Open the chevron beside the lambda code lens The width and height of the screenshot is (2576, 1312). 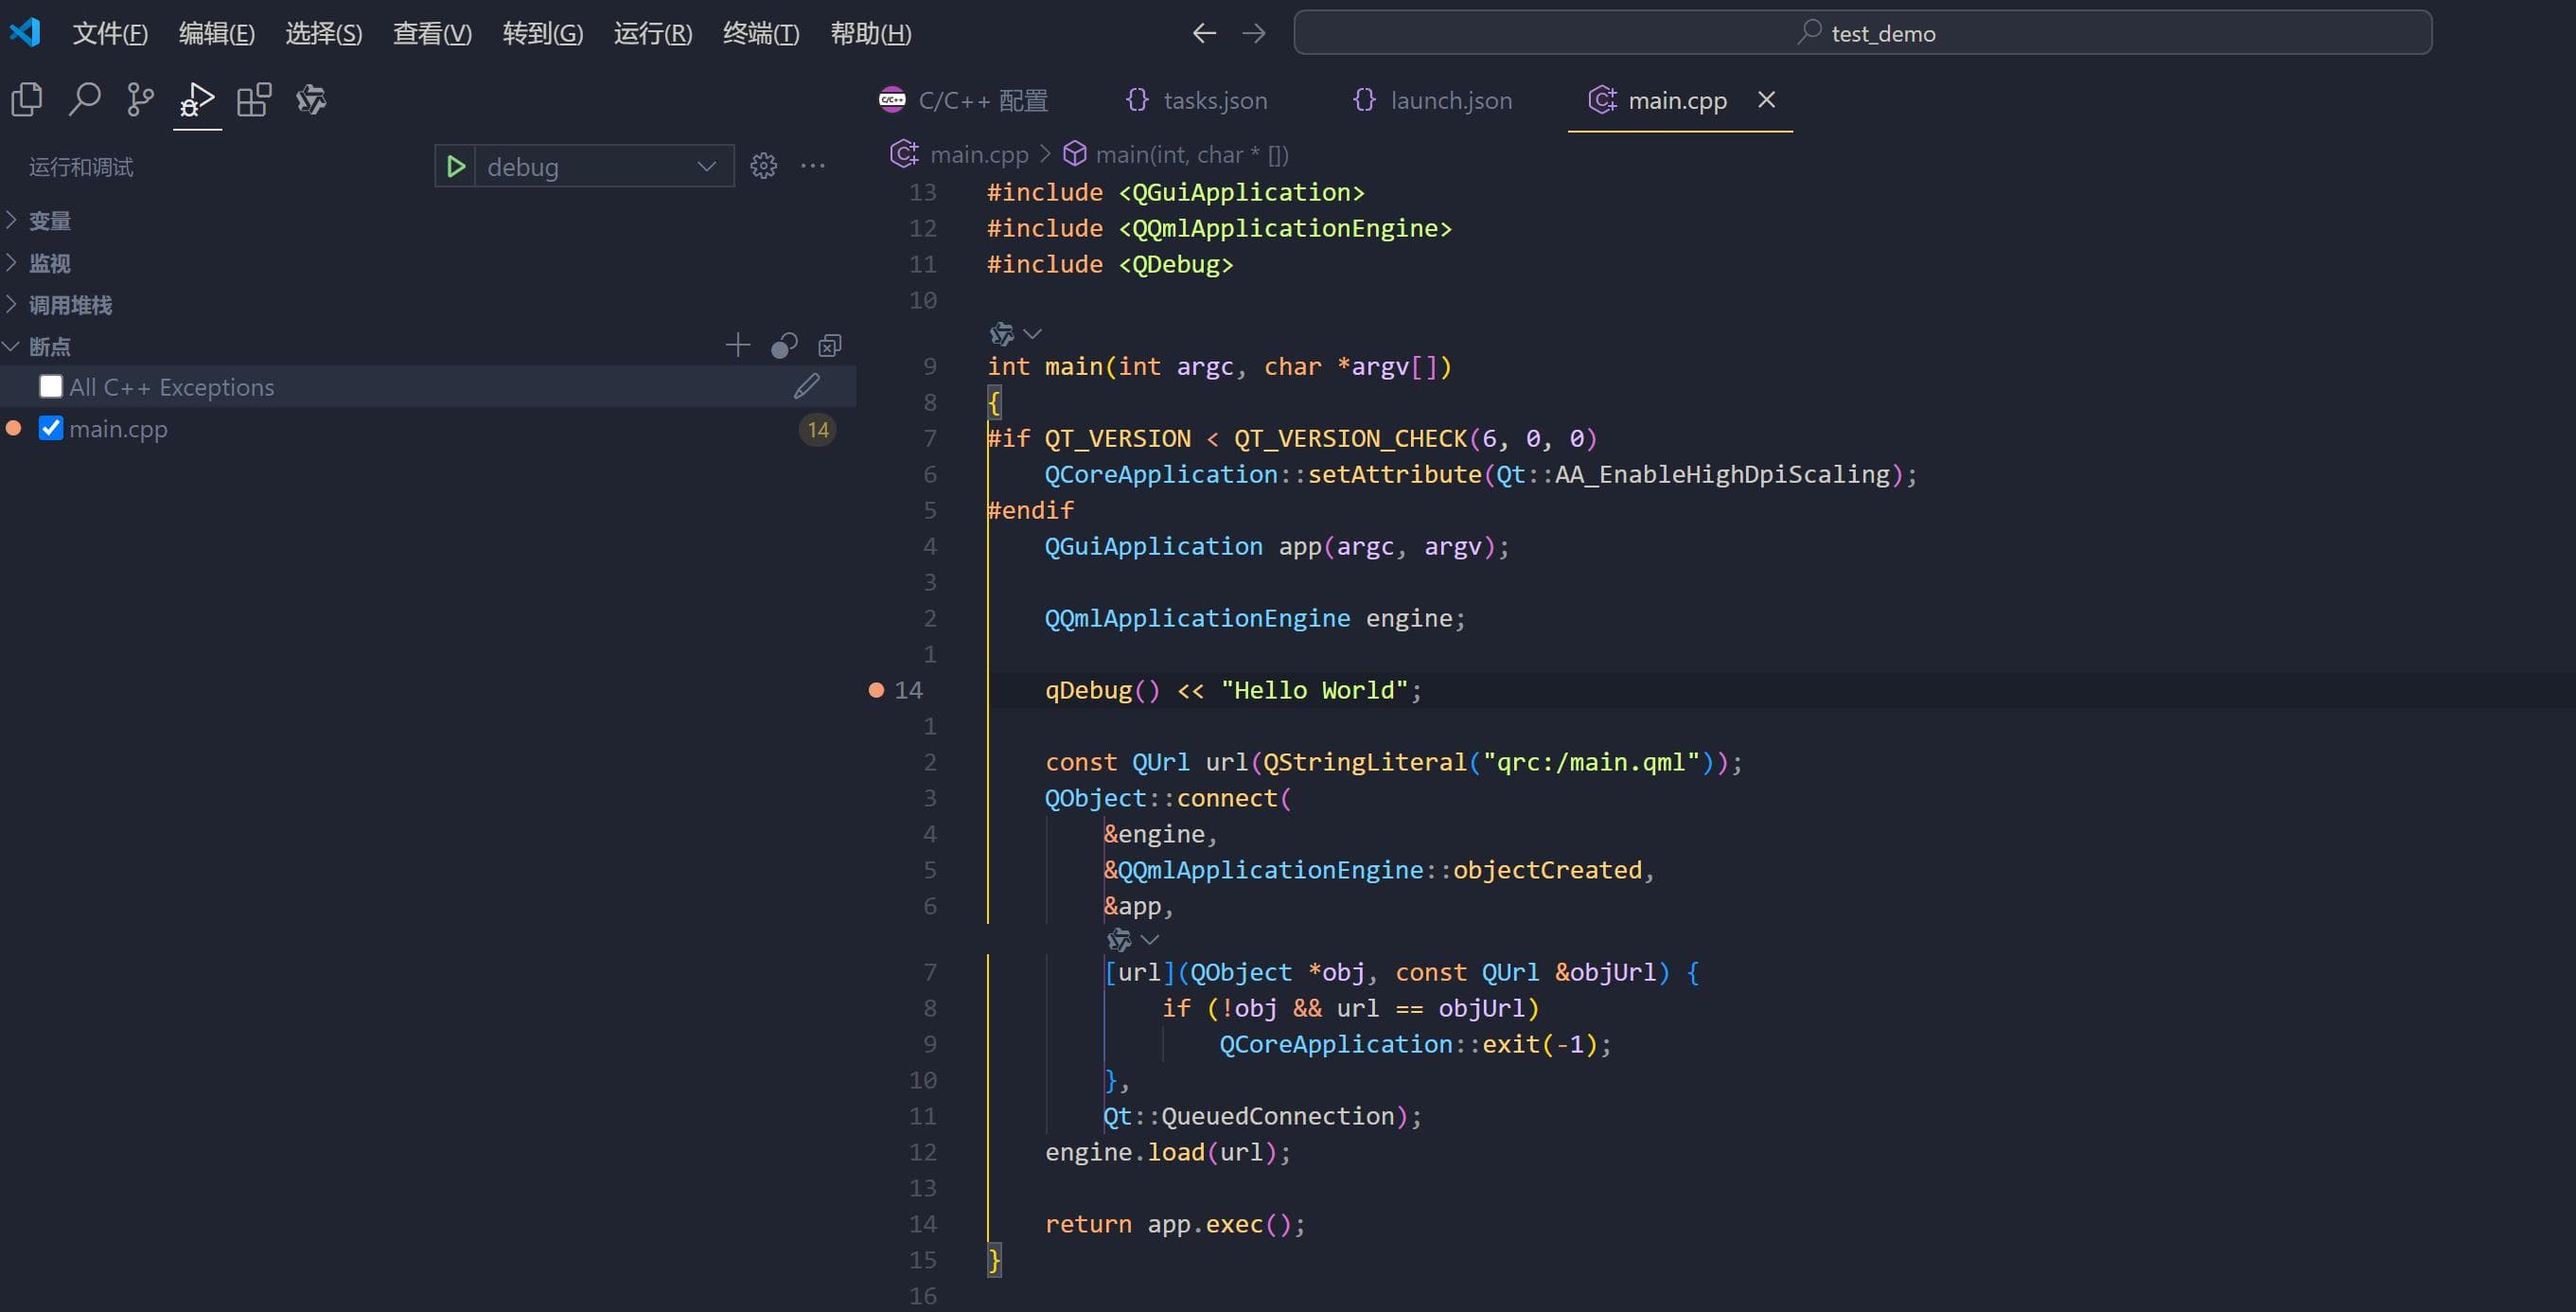[x=1150, y=939]
